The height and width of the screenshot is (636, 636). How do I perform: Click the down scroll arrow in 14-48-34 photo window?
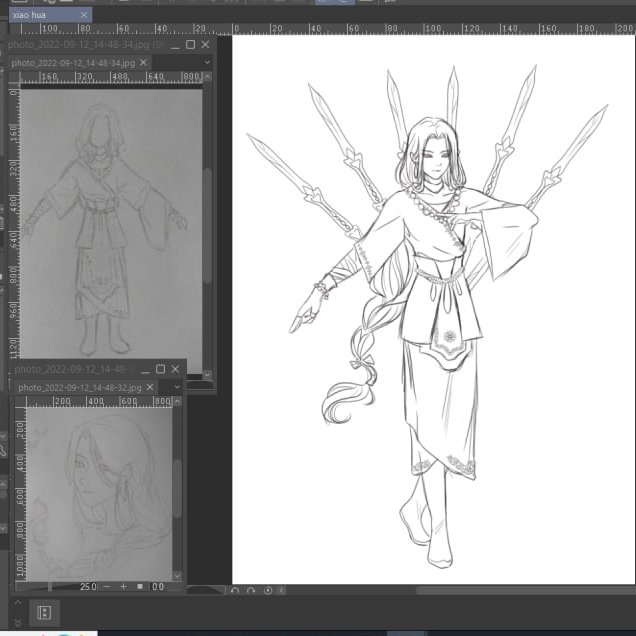pyautogui.click(x=207, y=374)
